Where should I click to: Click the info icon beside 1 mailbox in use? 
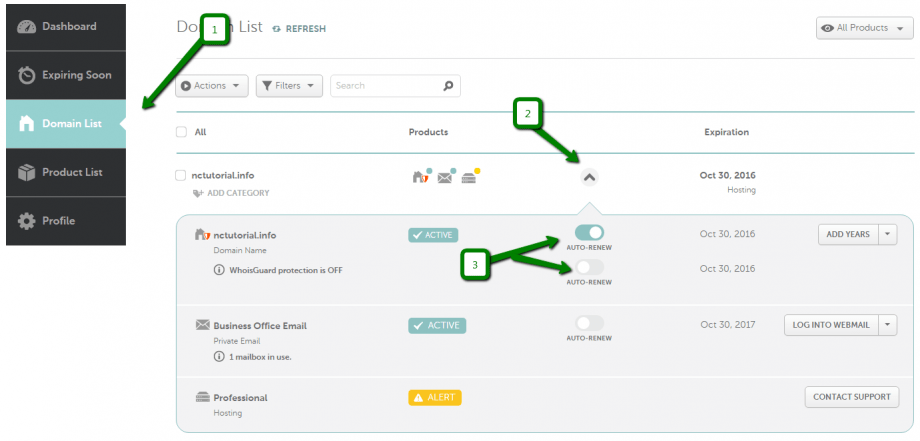[218, 357]
